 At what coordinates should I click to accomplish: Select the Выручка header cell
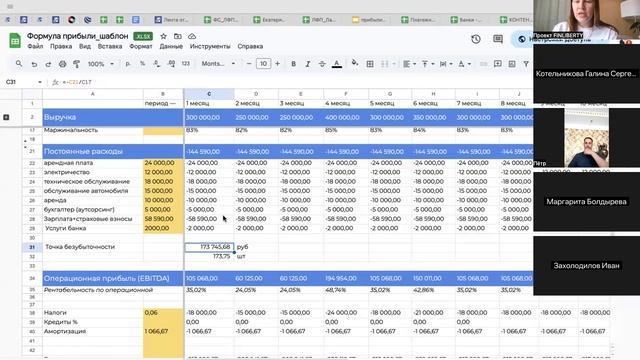click(x=93, y=117)
